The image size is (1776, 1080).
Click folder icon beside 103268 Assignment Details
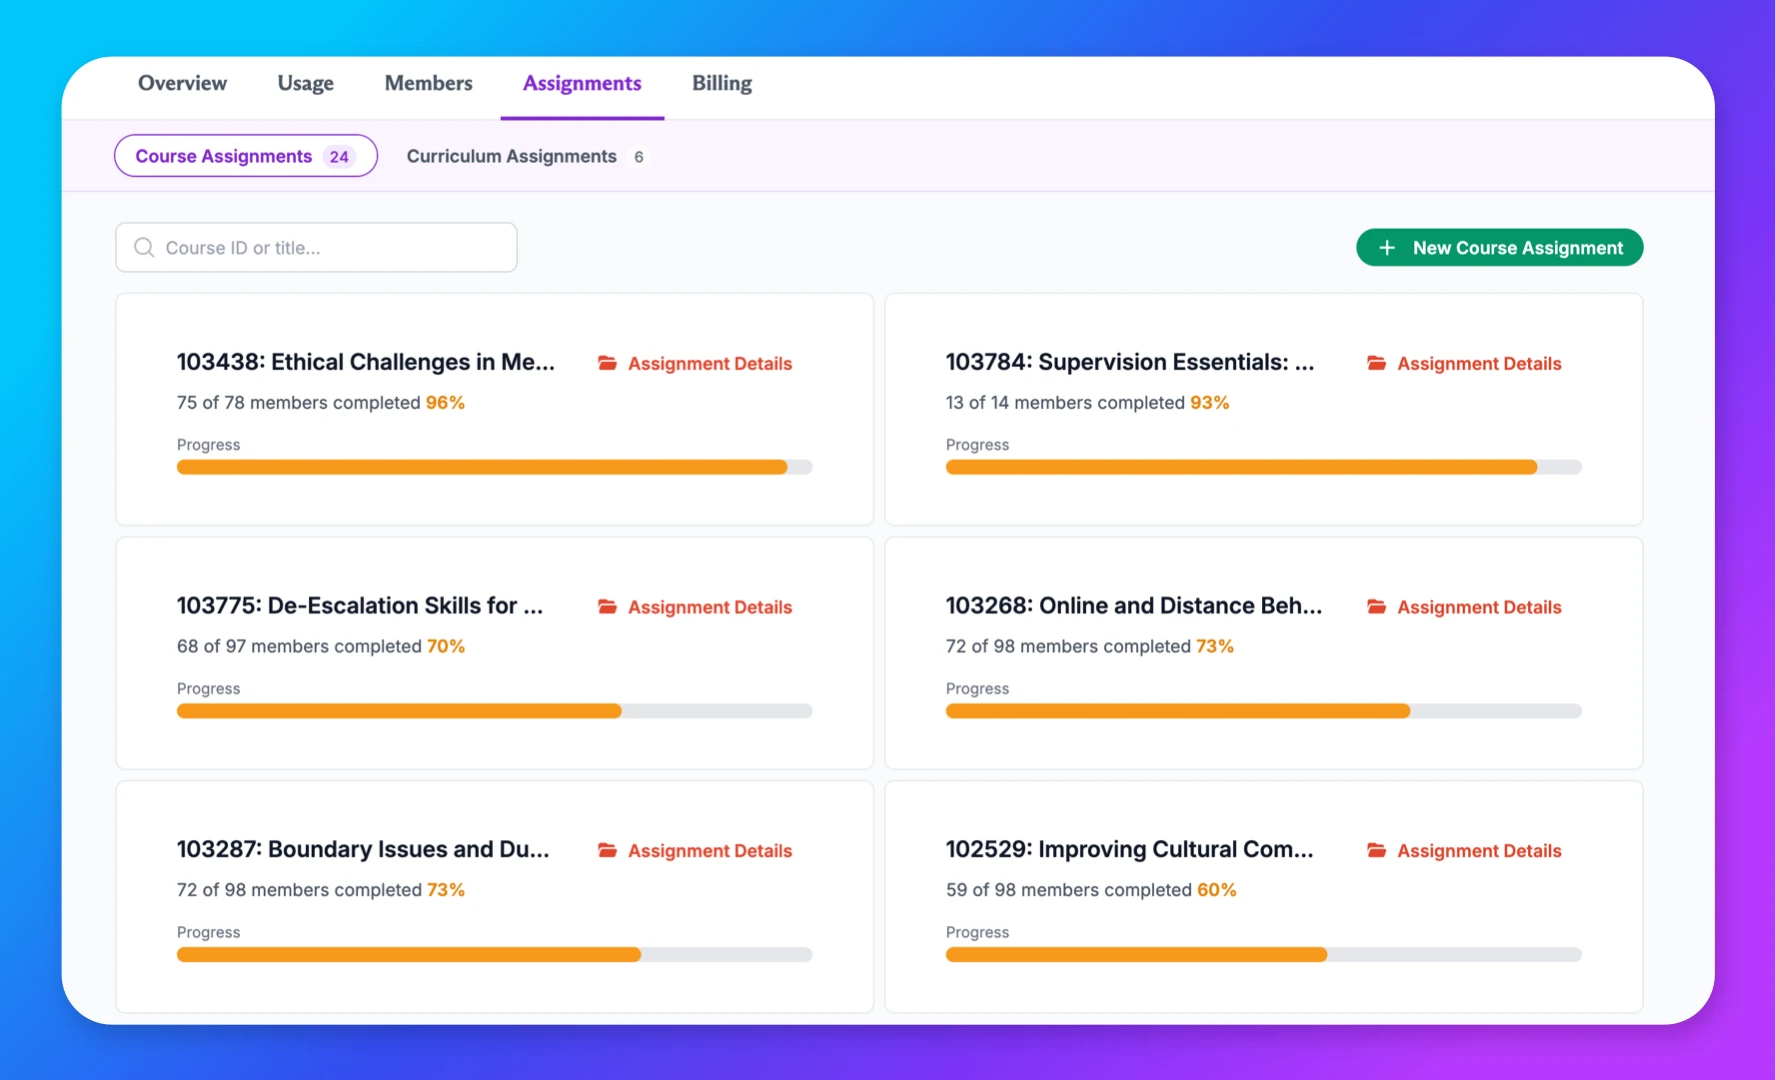[x=1376, y=607]
